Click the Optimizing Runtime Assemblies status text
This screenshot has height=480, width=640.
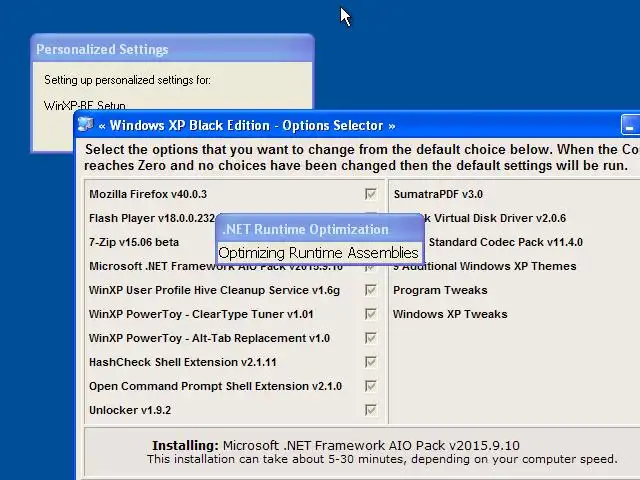click(318, 253)
